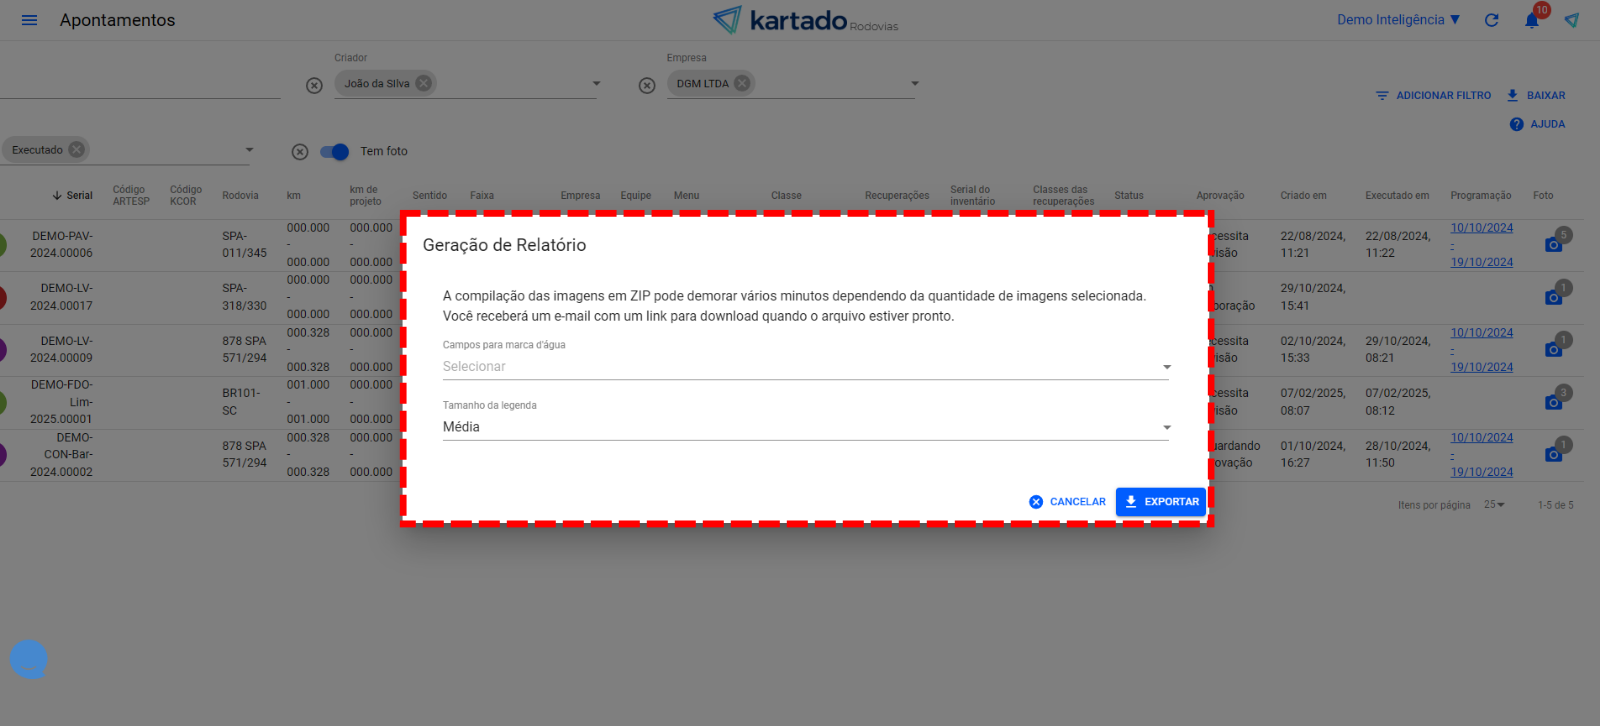1600x726 pixels.
Task: Clear the Tem foto filter
Action: (x=300, y=152)
